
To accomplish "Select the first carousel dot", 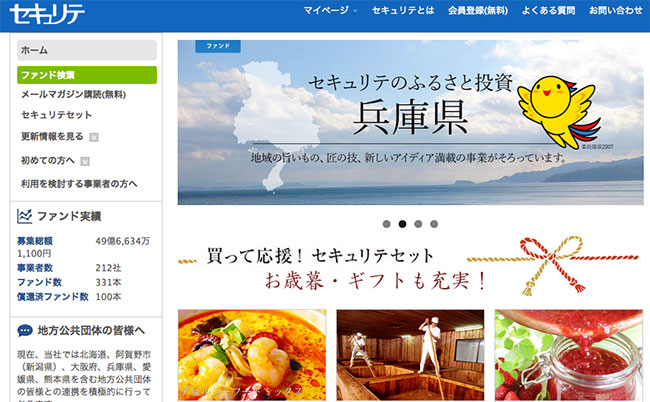I will [x=386, y=224].
